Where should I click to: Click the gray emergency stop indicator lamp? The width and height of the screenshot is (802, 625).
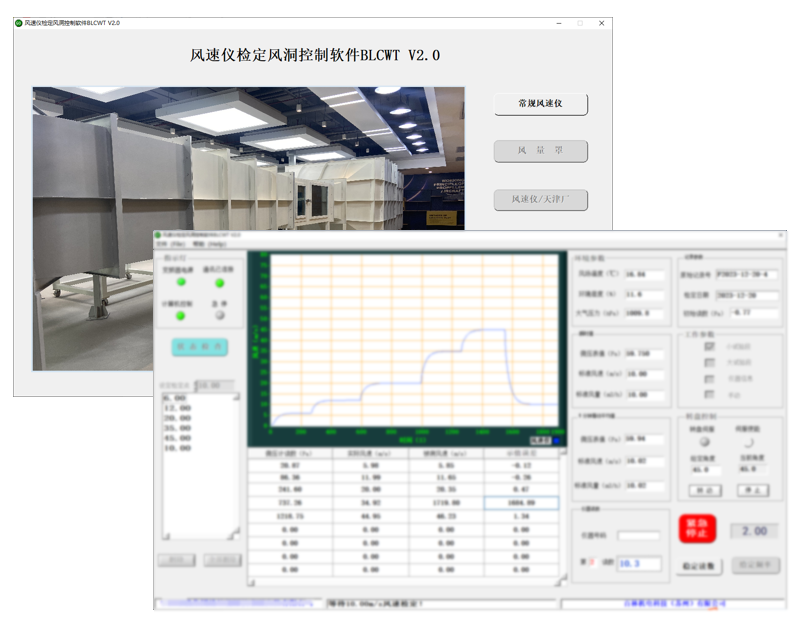click(x=219, y=316)
